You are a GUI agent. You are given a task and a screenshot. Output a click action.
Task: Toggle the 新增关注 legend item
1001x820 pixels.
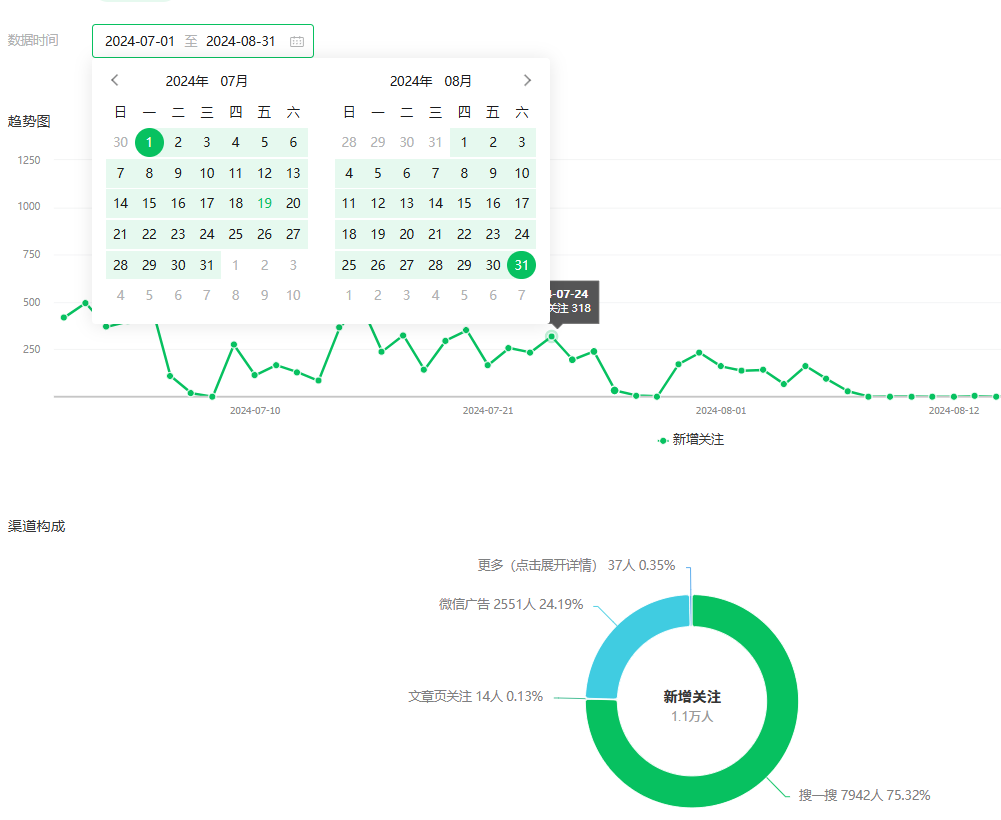pos(690,440)
